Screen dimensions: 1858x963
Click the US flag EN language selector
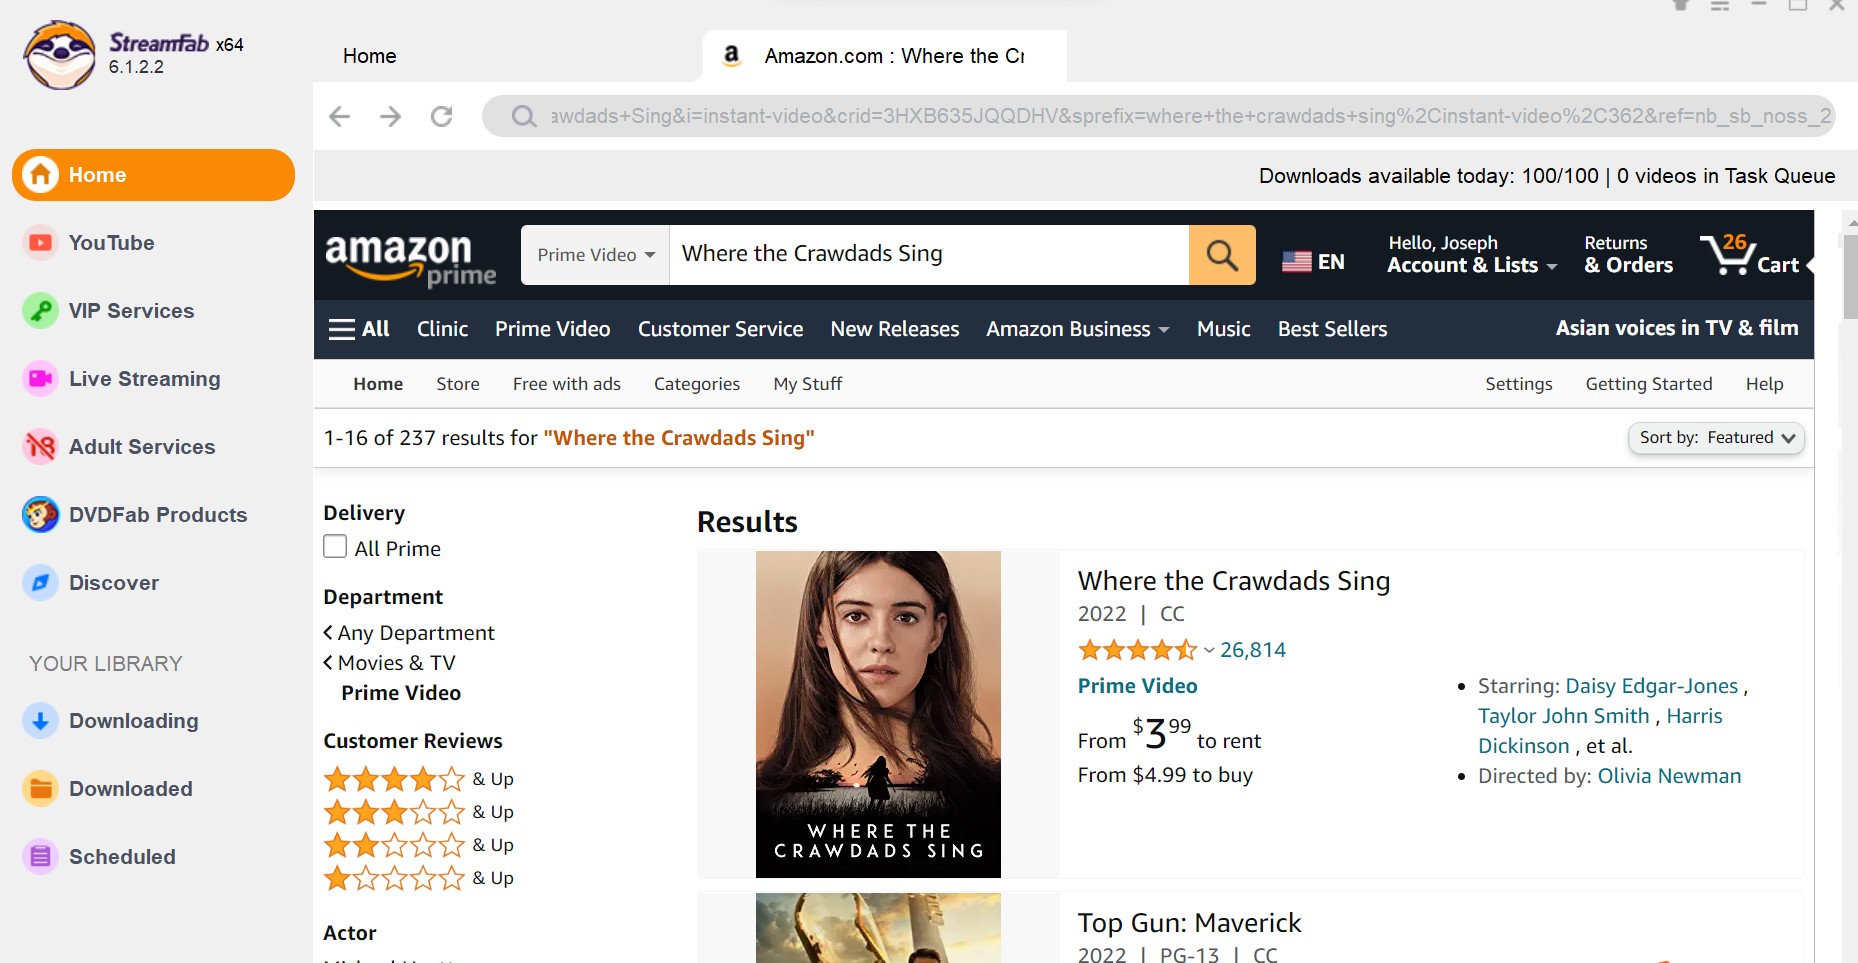click(1313, 262)
